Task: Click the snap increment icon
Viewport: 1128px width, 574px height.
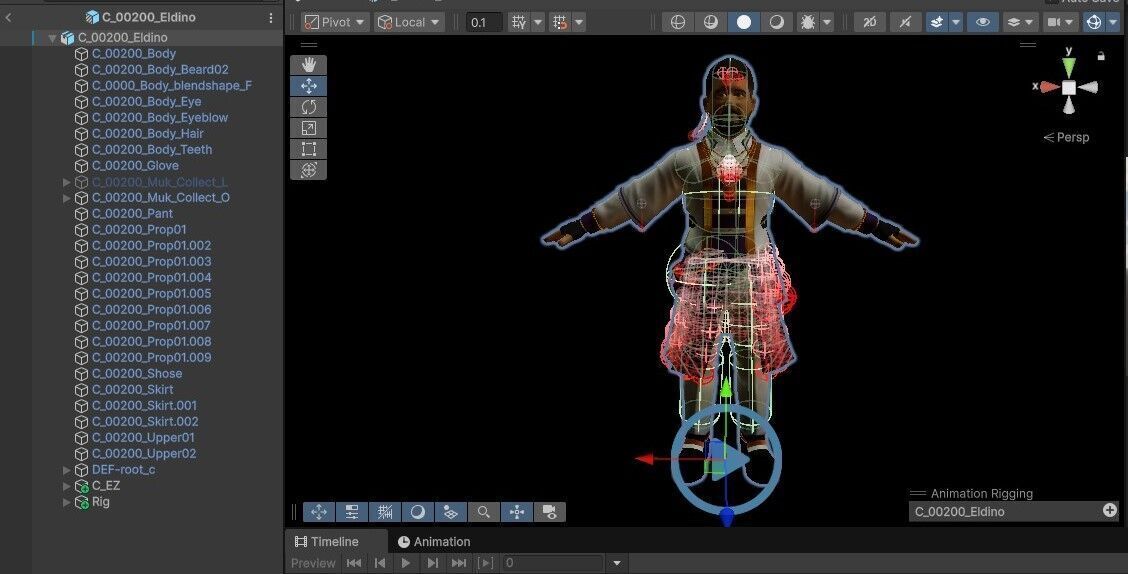Action: [560, 22]
